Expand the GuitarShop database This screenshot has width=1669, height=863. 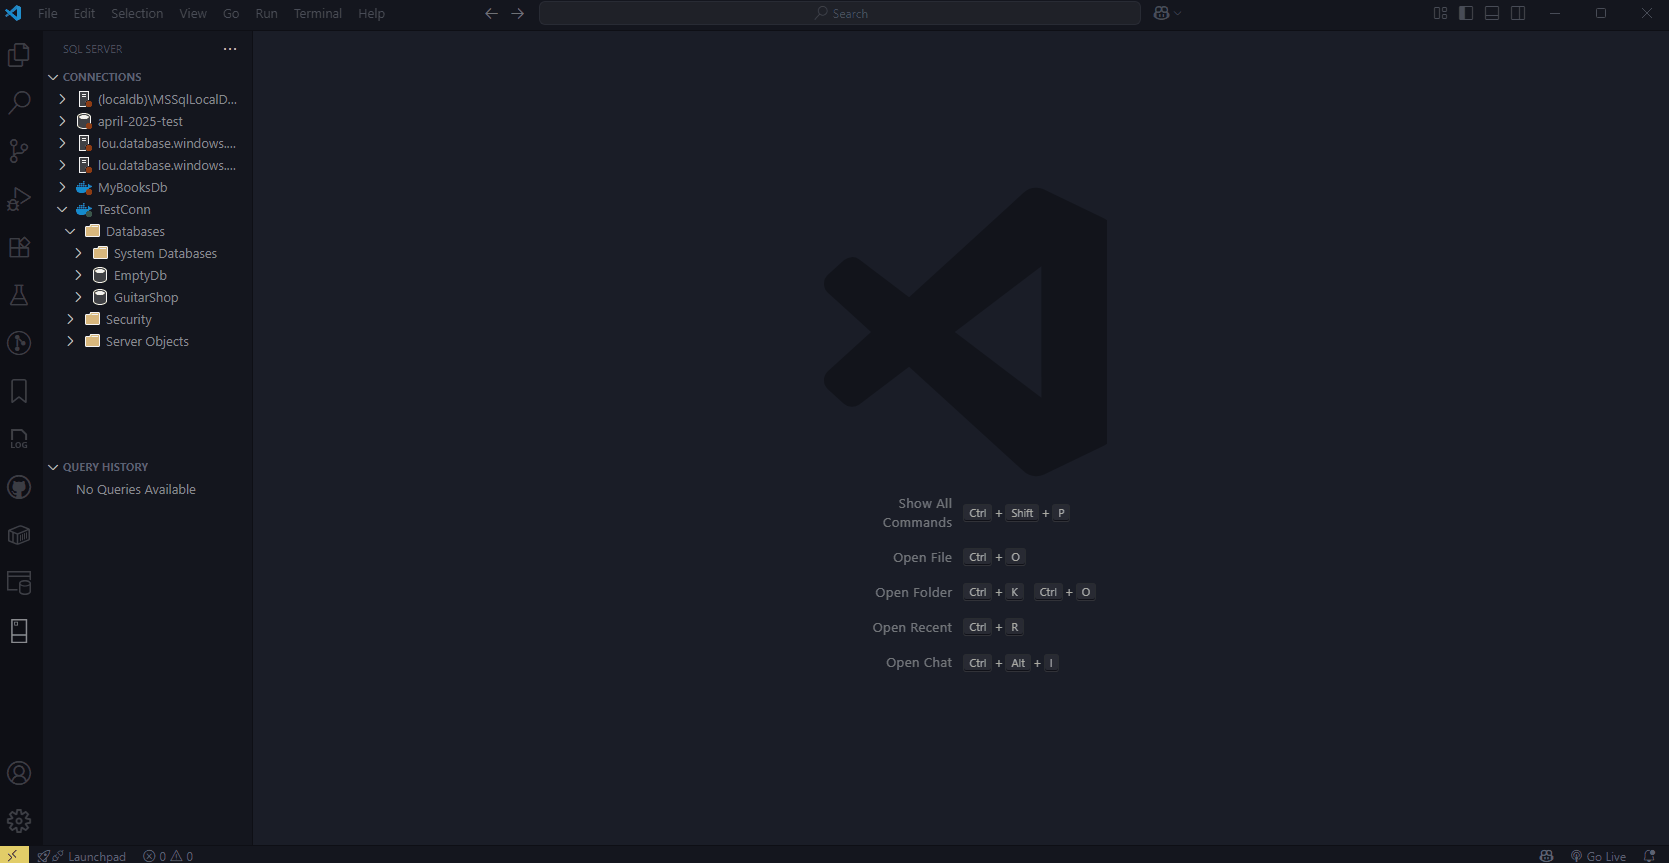(78, 297)
